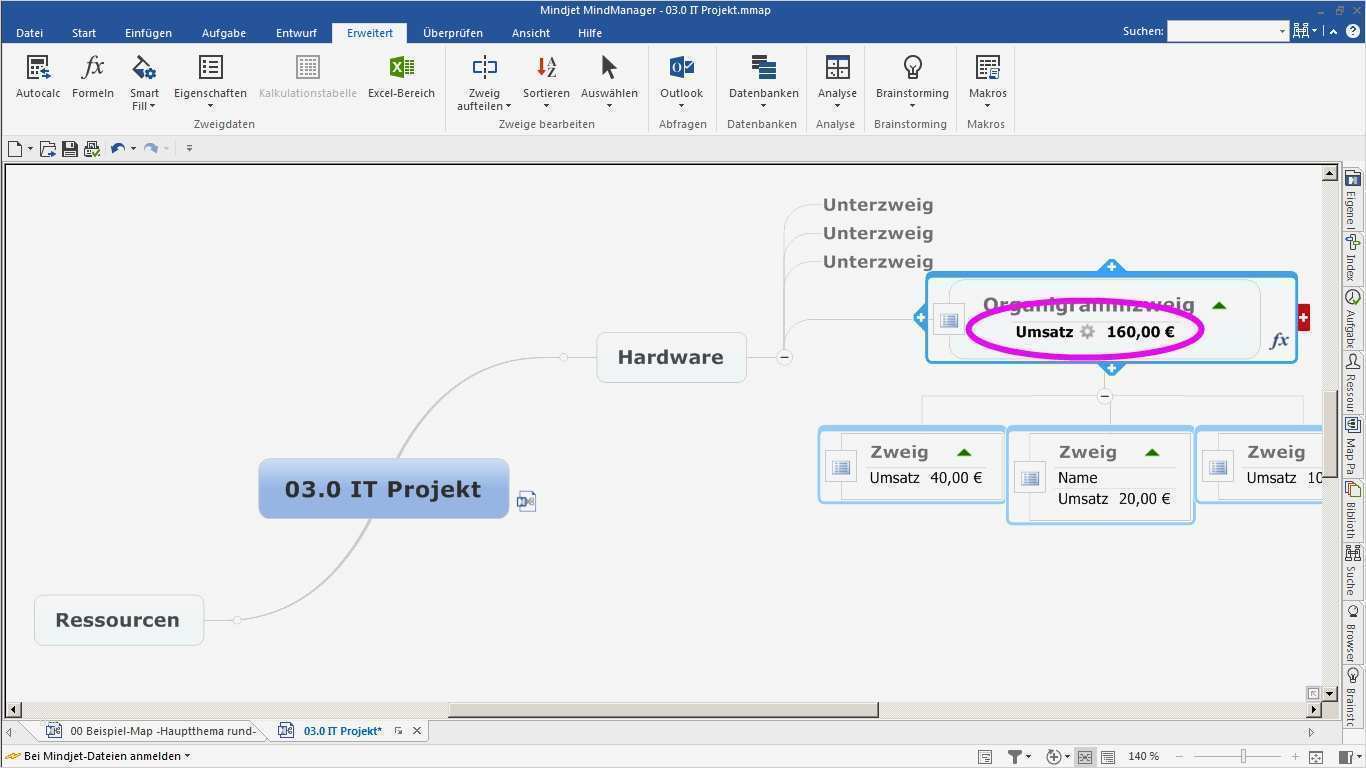
Task: Open a file using the folder icon
Action: click(47, 149)
